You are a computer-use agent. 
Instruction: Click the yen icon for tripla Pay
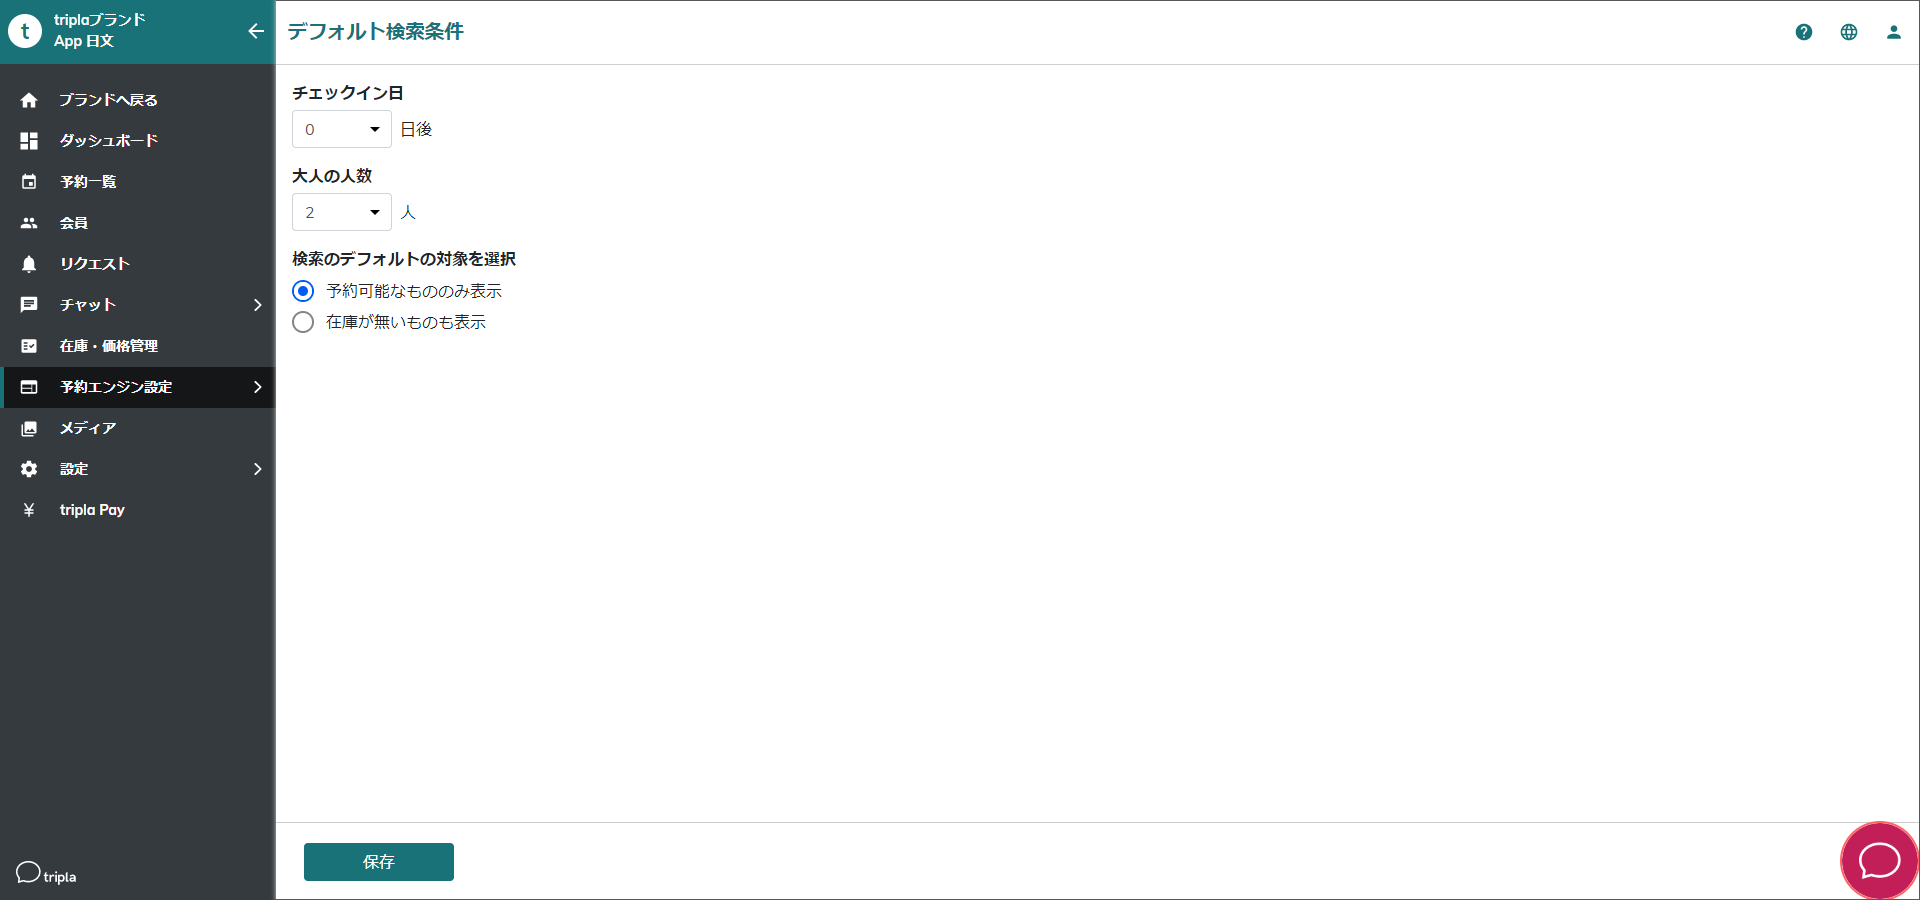pos(29,510)
